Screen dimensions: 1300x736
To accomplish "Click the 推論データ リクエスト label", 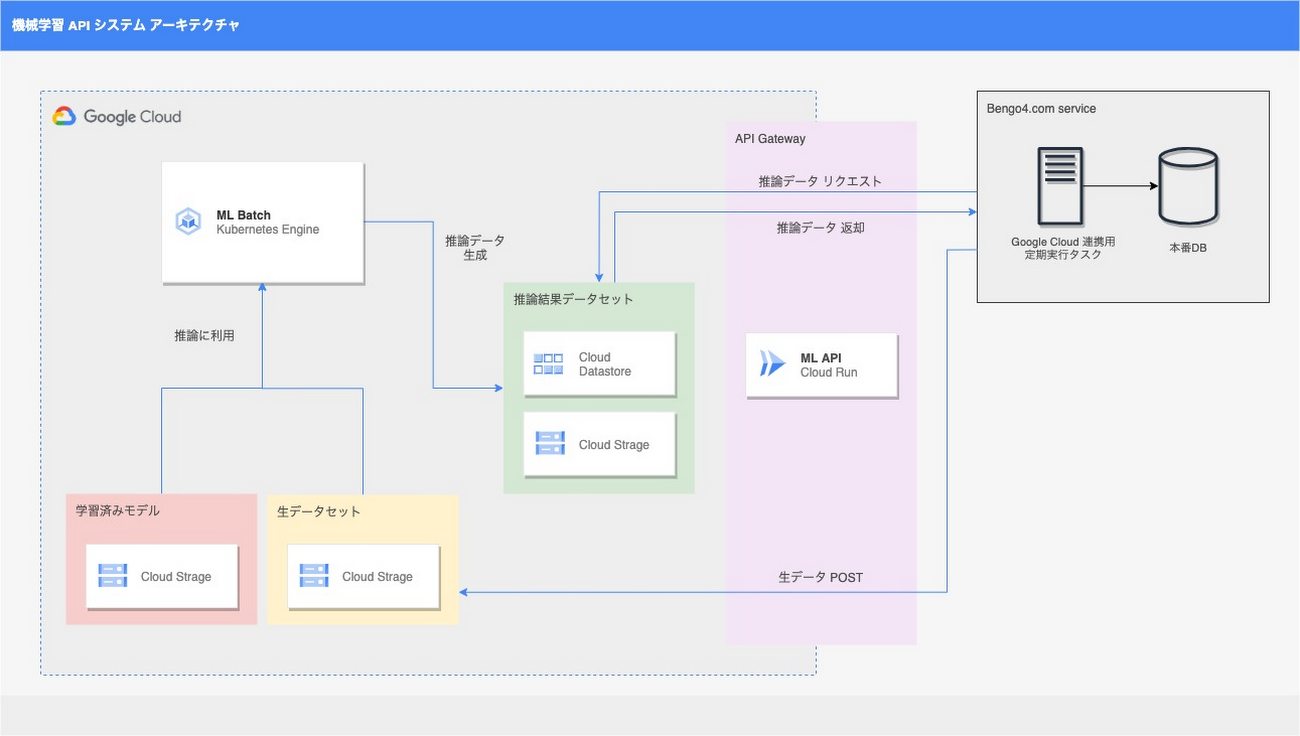I will [x=820, y=182].
